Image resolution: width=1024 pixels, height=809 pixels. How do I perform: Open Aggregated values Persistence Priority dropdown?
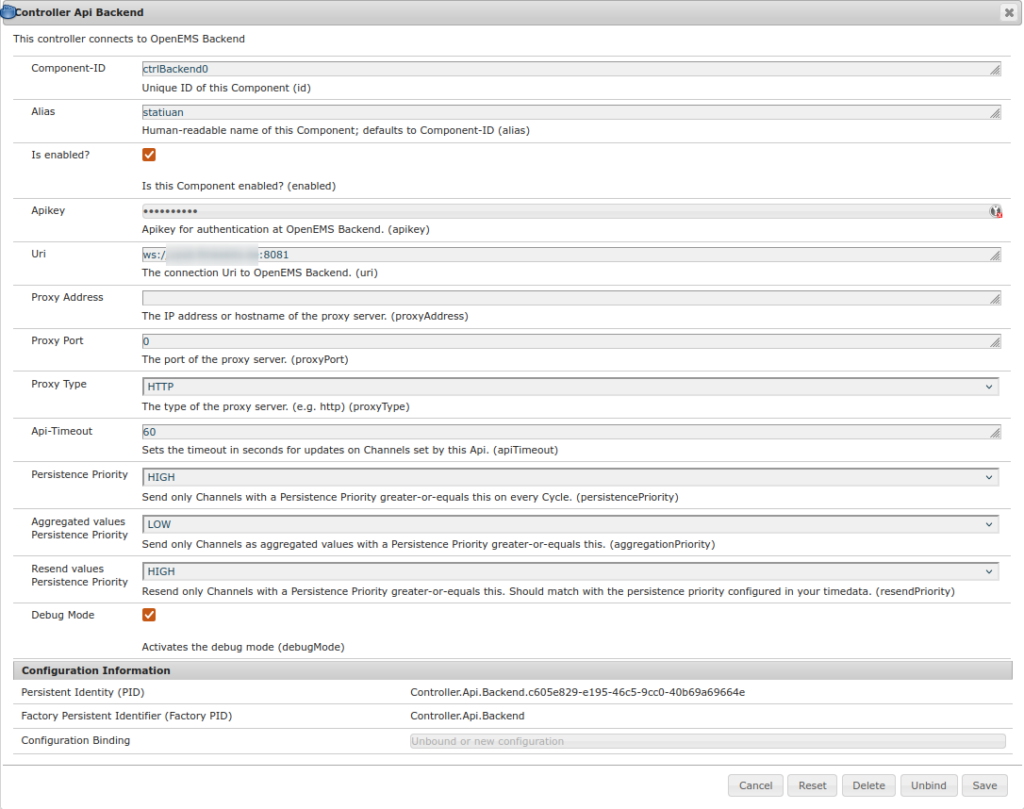pos(570,524)
